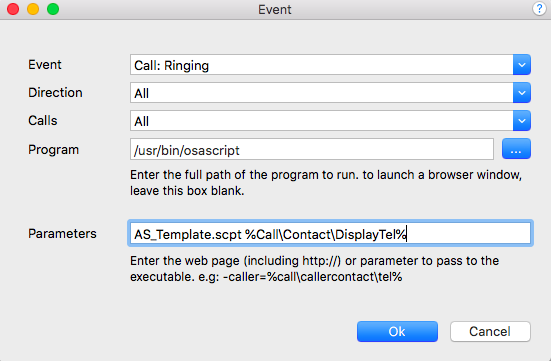
Task: Close the Event window with red button
Action: [13, 9]
